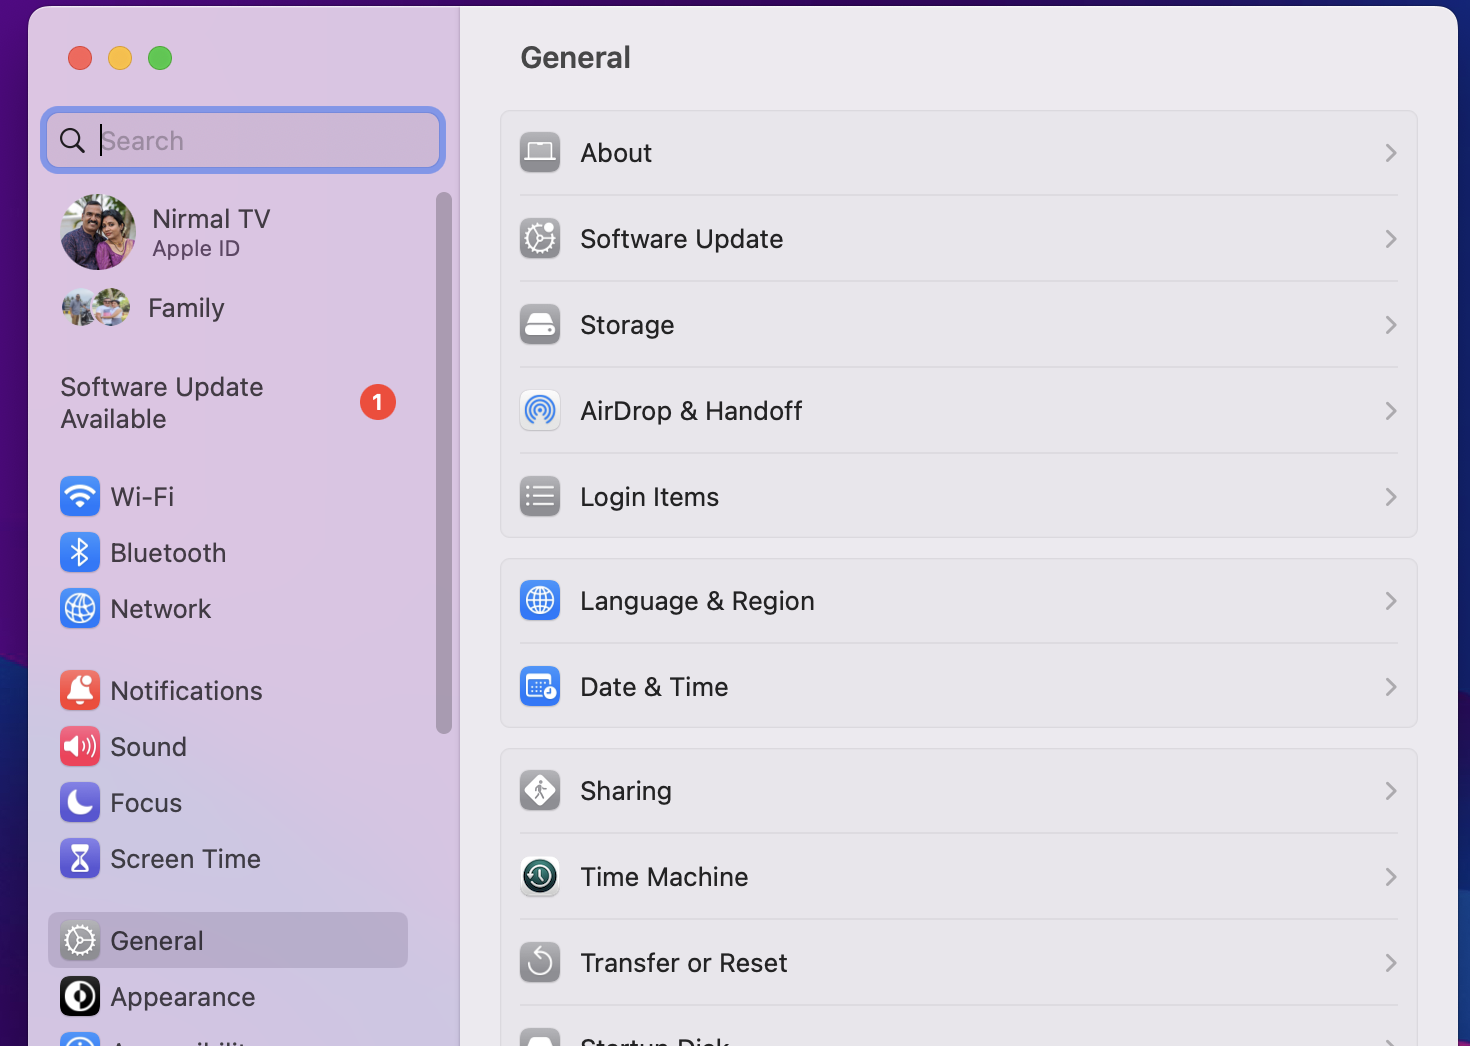The height and width of the screenshot is (1046, 1470).
Task: Click the Appearance icon in sidebar
Action: point(80,996)
